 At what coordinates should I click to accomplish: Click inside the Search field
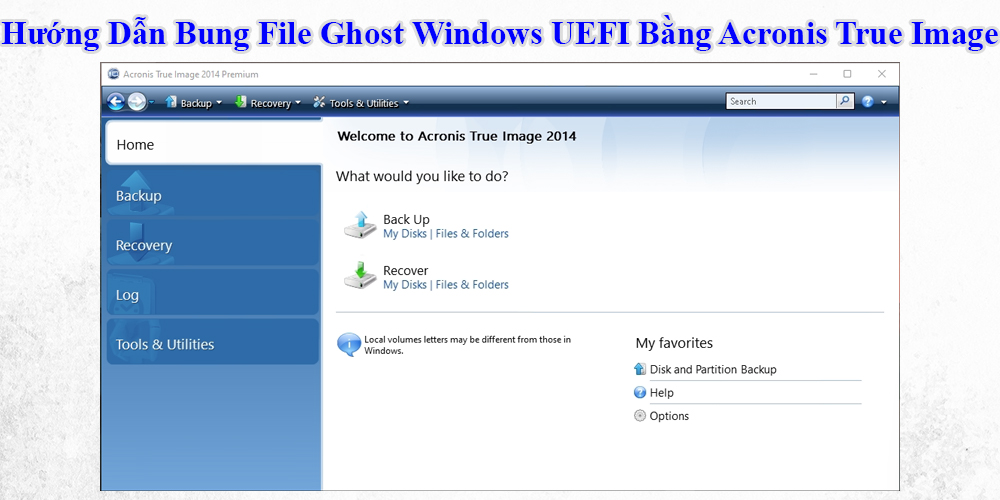coord(781,101)
